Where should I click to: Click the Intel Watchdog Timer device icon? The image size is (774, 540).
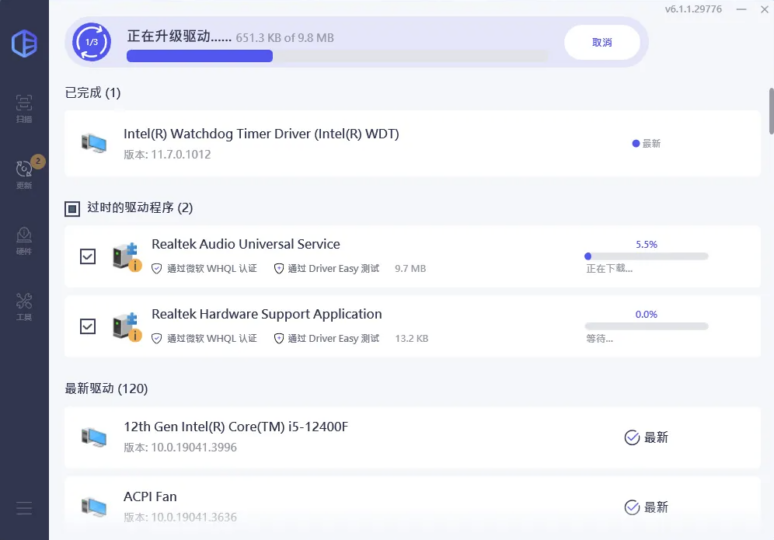pos(94,143)
